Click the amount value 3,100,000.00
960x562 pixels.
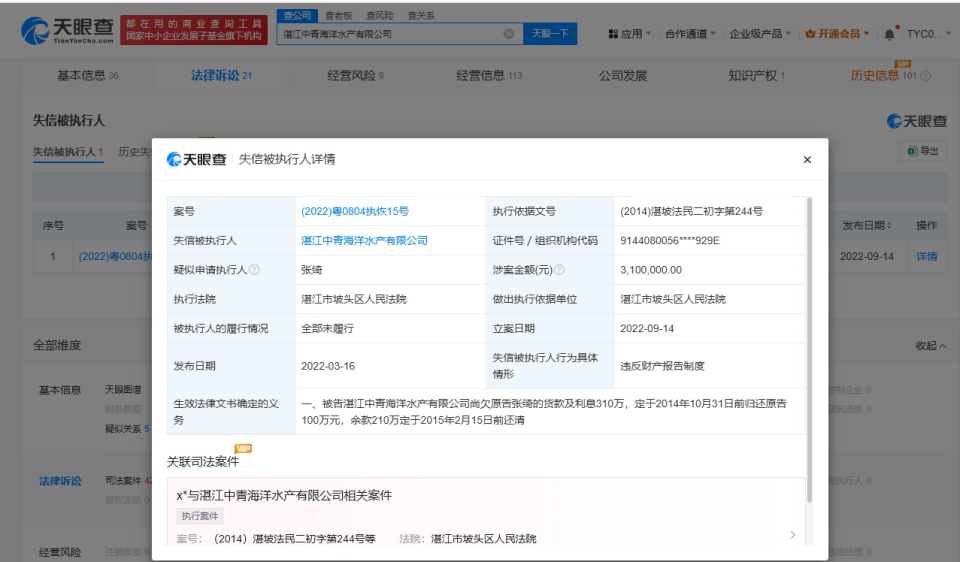point(651,270)
